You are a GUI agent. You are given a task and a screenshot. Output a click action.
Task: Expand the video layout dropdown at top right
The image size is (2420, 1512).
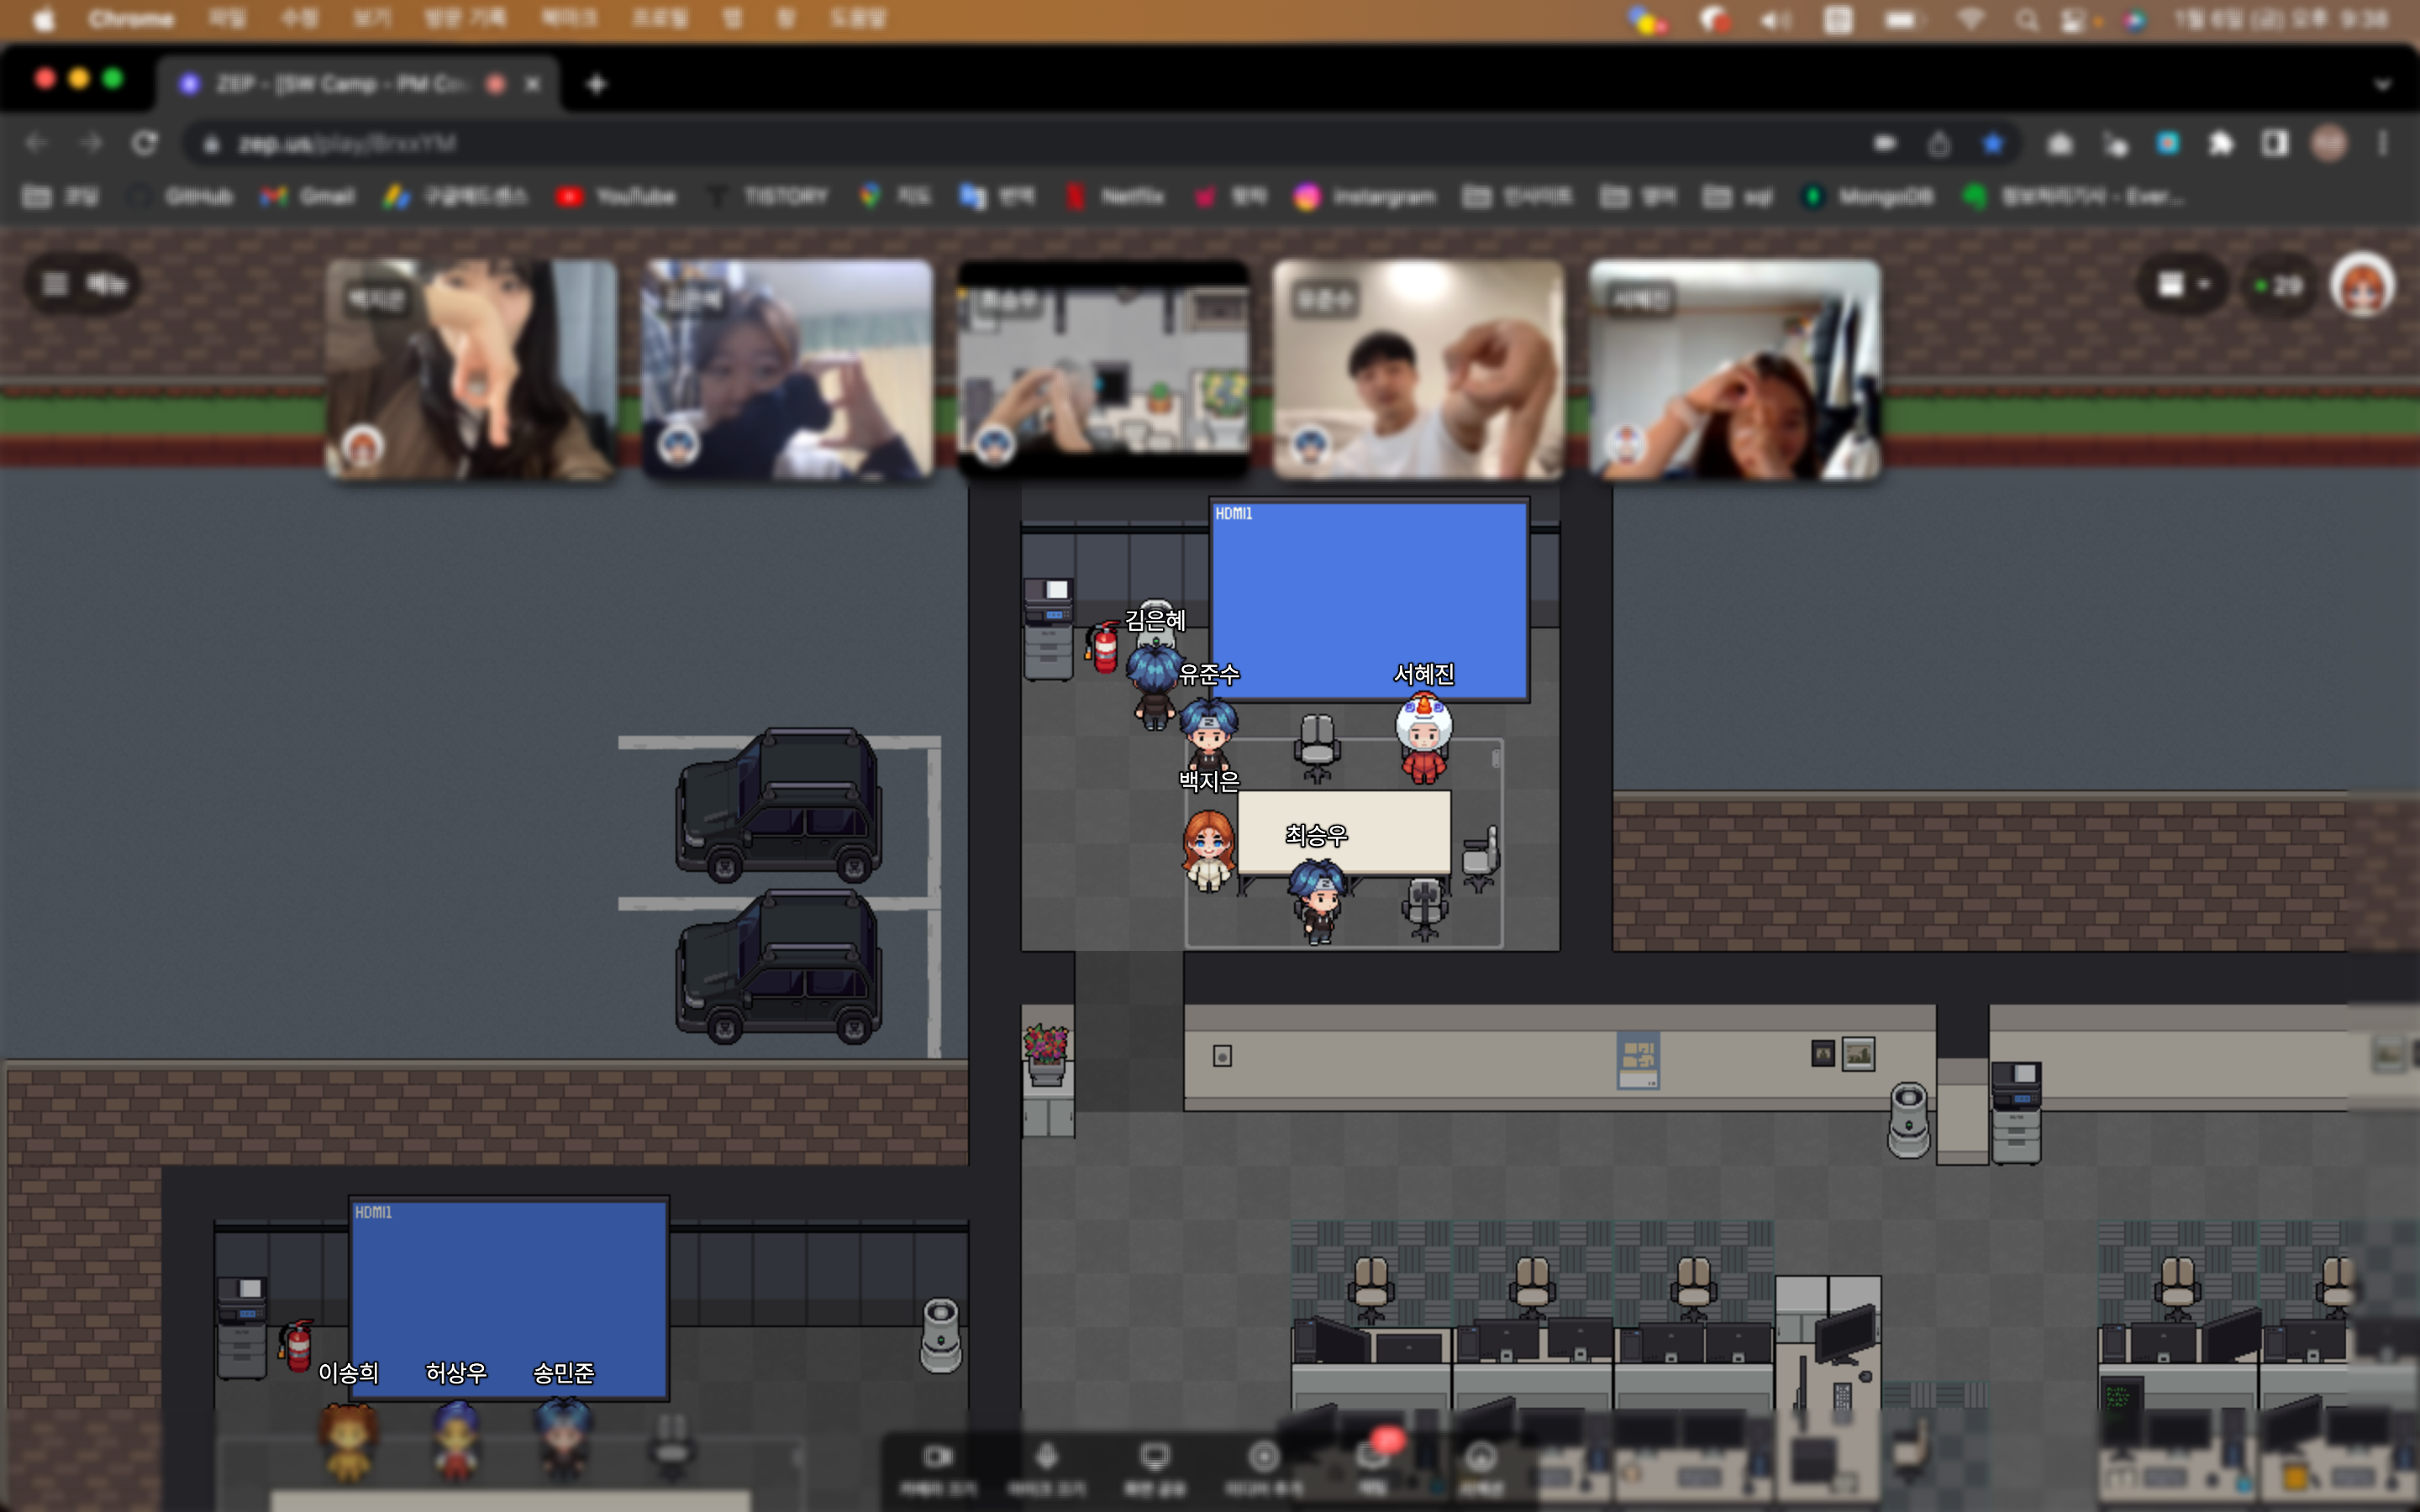[2182, 286]
